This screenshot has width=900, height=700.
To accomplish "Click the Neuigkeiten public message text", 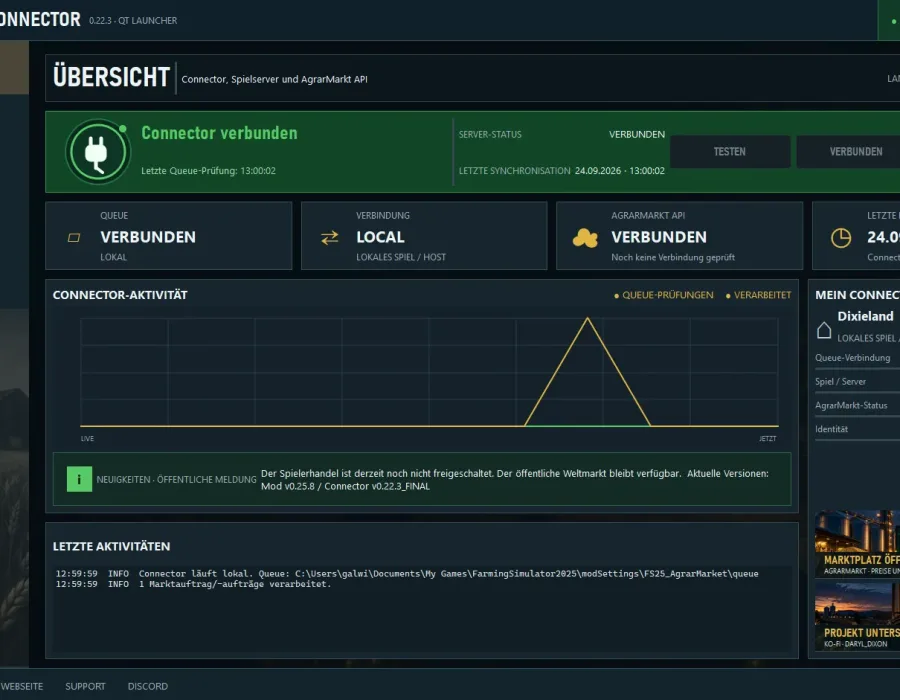I will pyautogui.click(x=514, y=480).
